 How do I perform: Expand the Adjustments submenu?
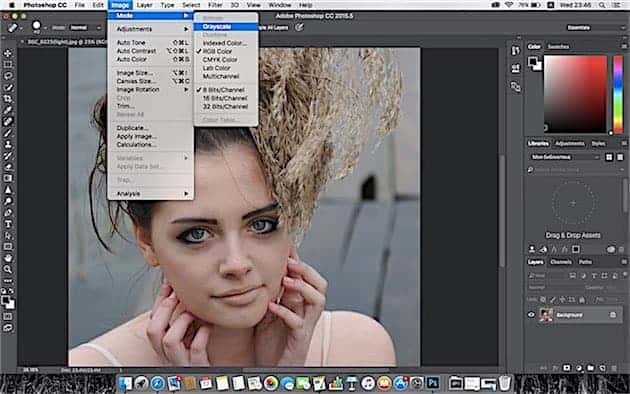point(151,29)
